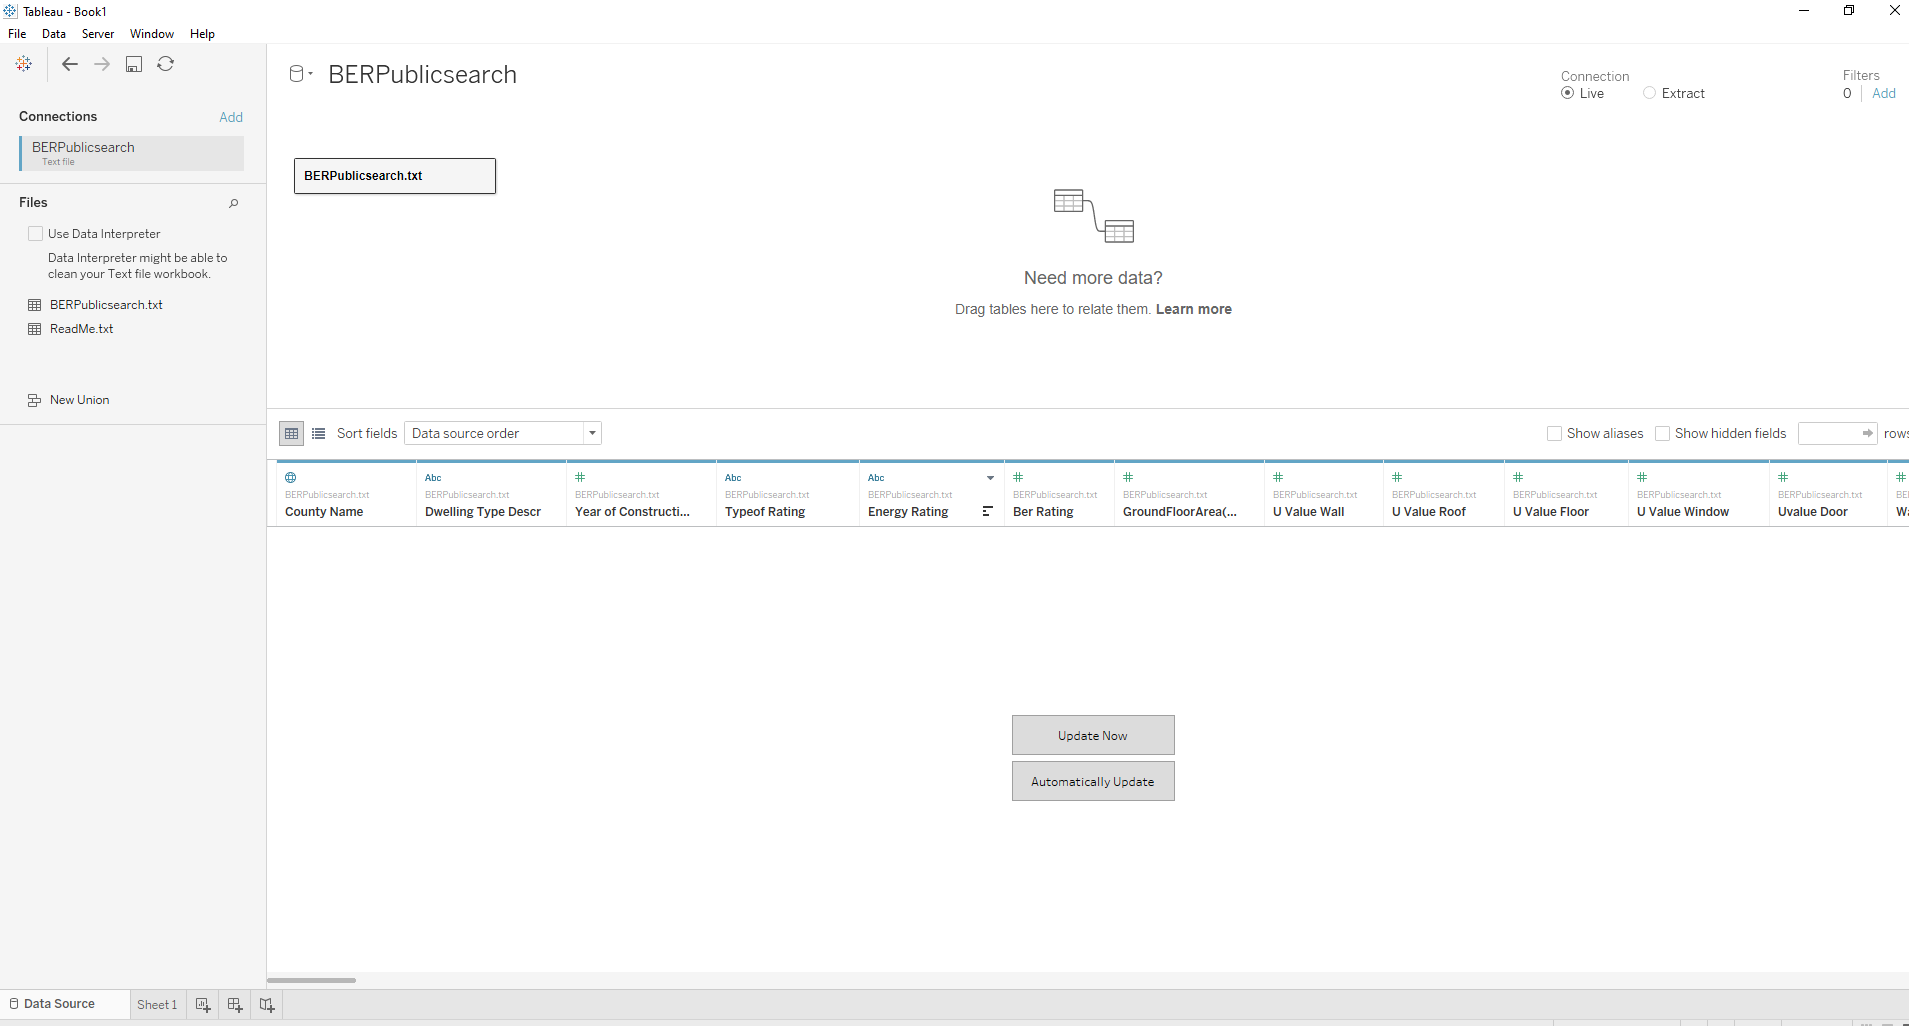Select BERPublicsearch.txt in the Files list

pos(106,305)
